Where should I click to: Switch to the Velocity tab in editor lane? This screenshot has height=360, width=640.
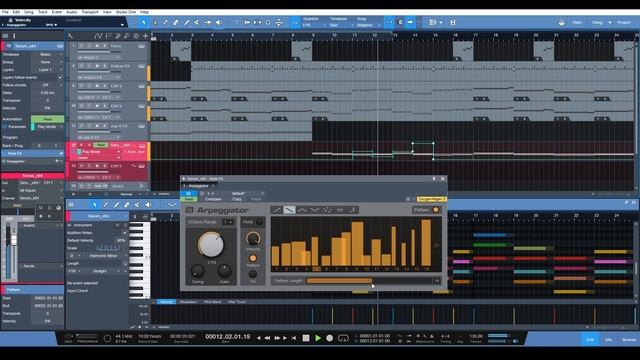coord(166,302)
